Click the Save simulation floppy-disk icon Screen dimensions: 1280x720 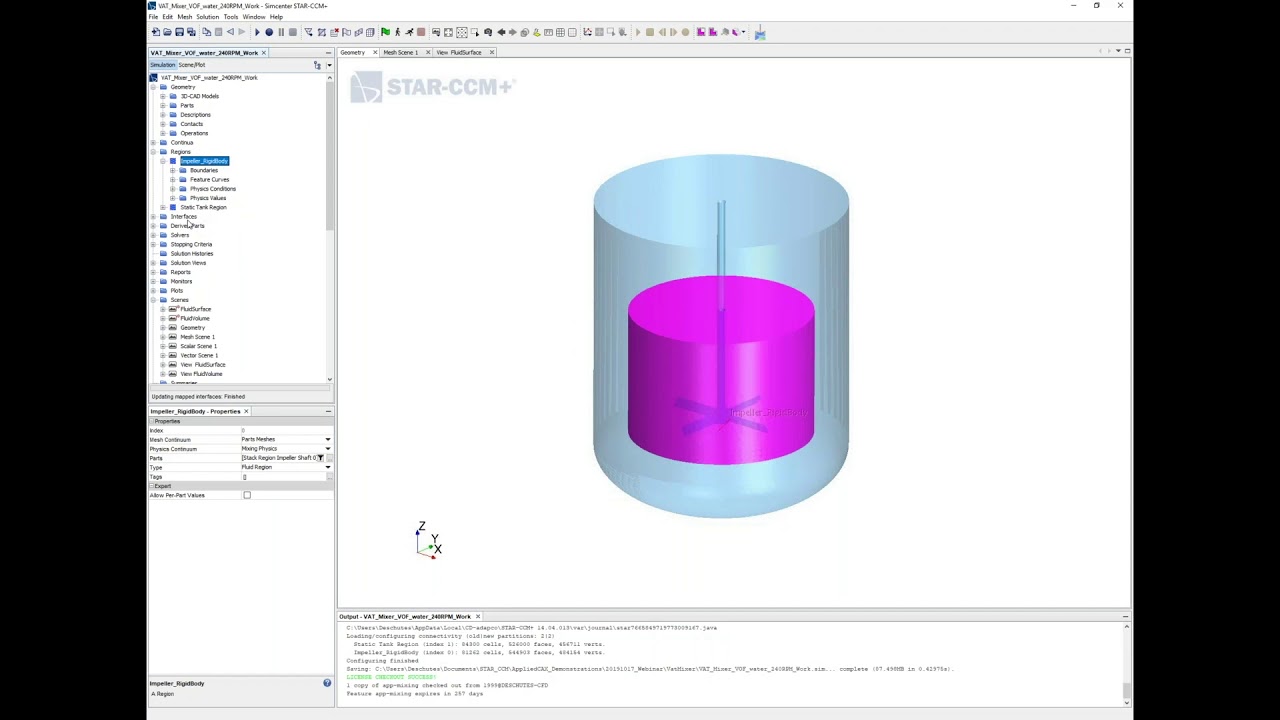(x=180, y=32)
